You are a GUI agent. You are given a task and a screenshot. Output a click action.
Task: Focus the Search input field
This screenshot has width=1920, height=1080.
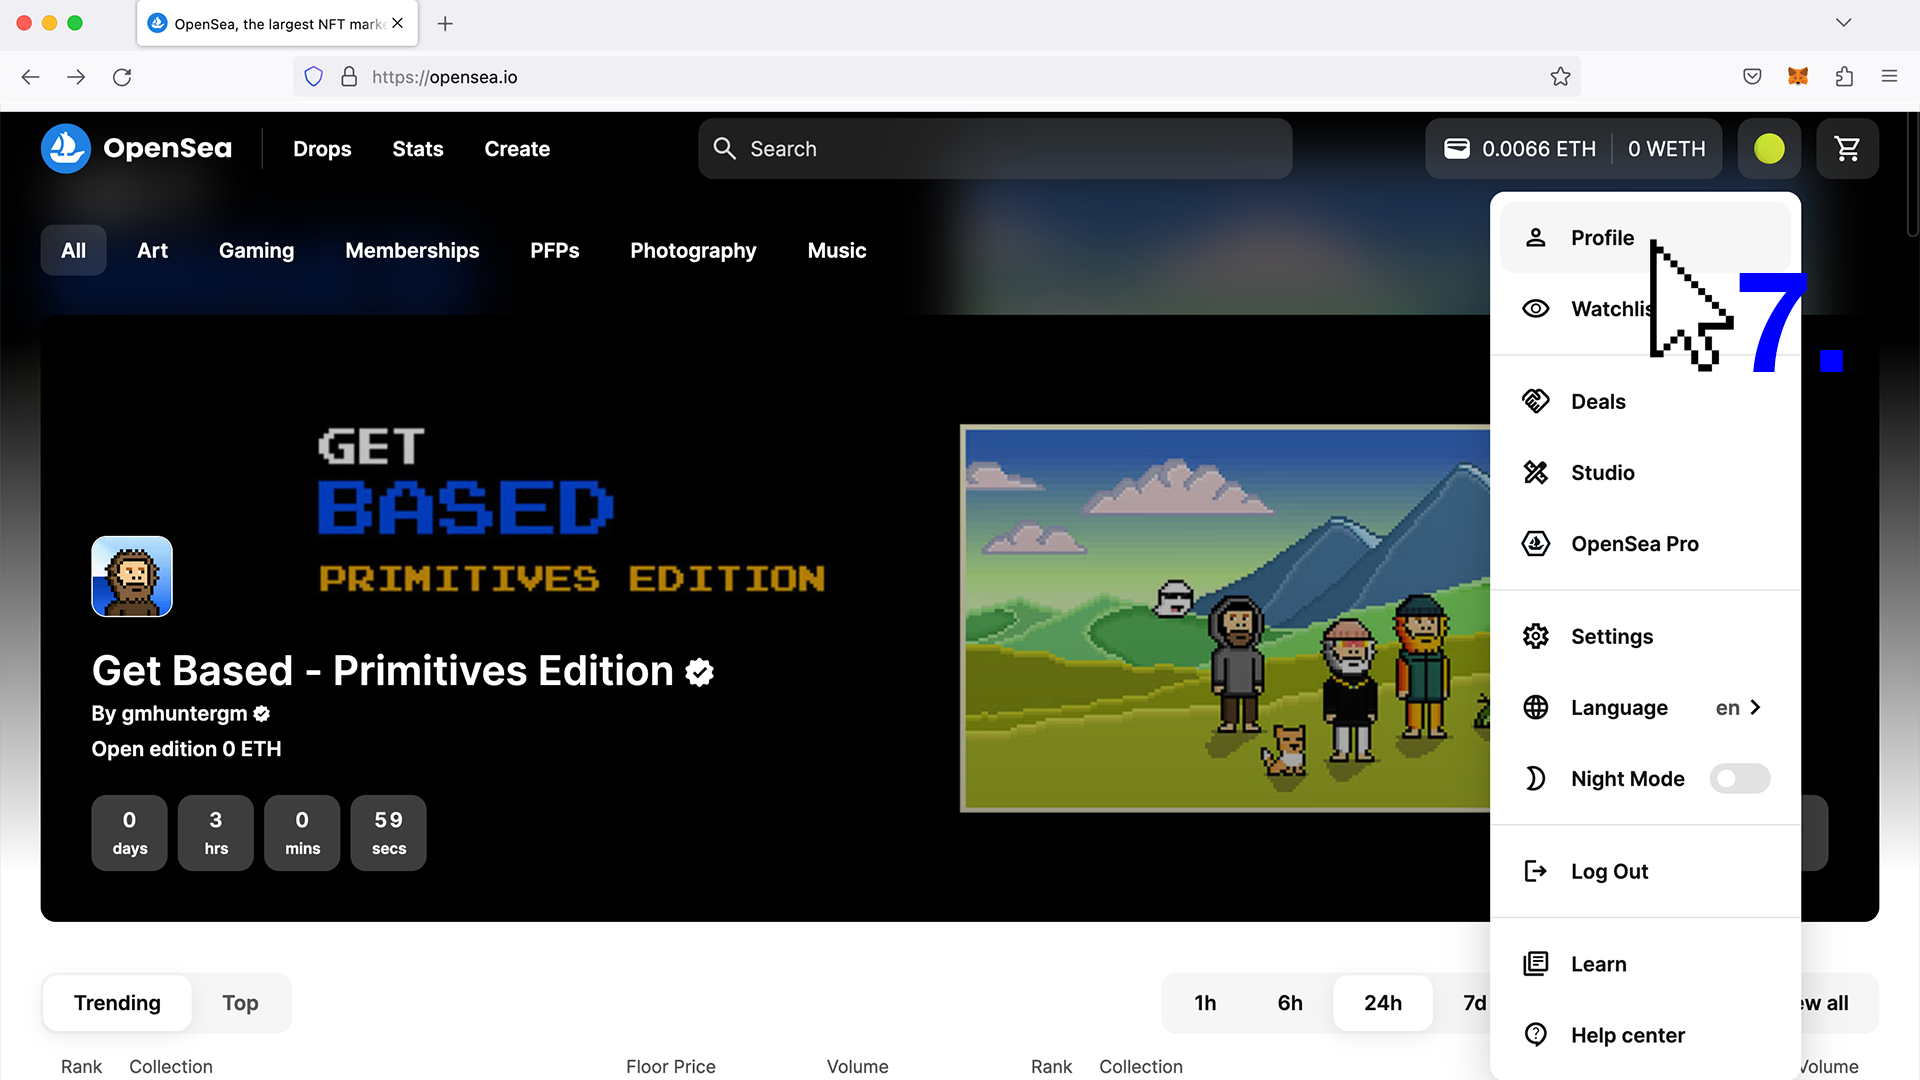[995, 149]
